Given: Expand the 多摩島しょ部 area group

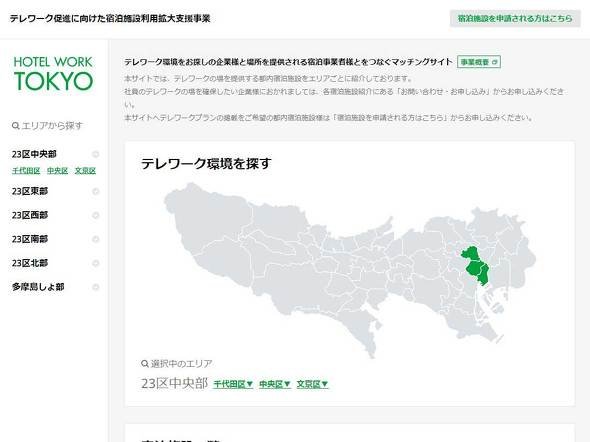Looking at the screenshot, I should point(96,287).
